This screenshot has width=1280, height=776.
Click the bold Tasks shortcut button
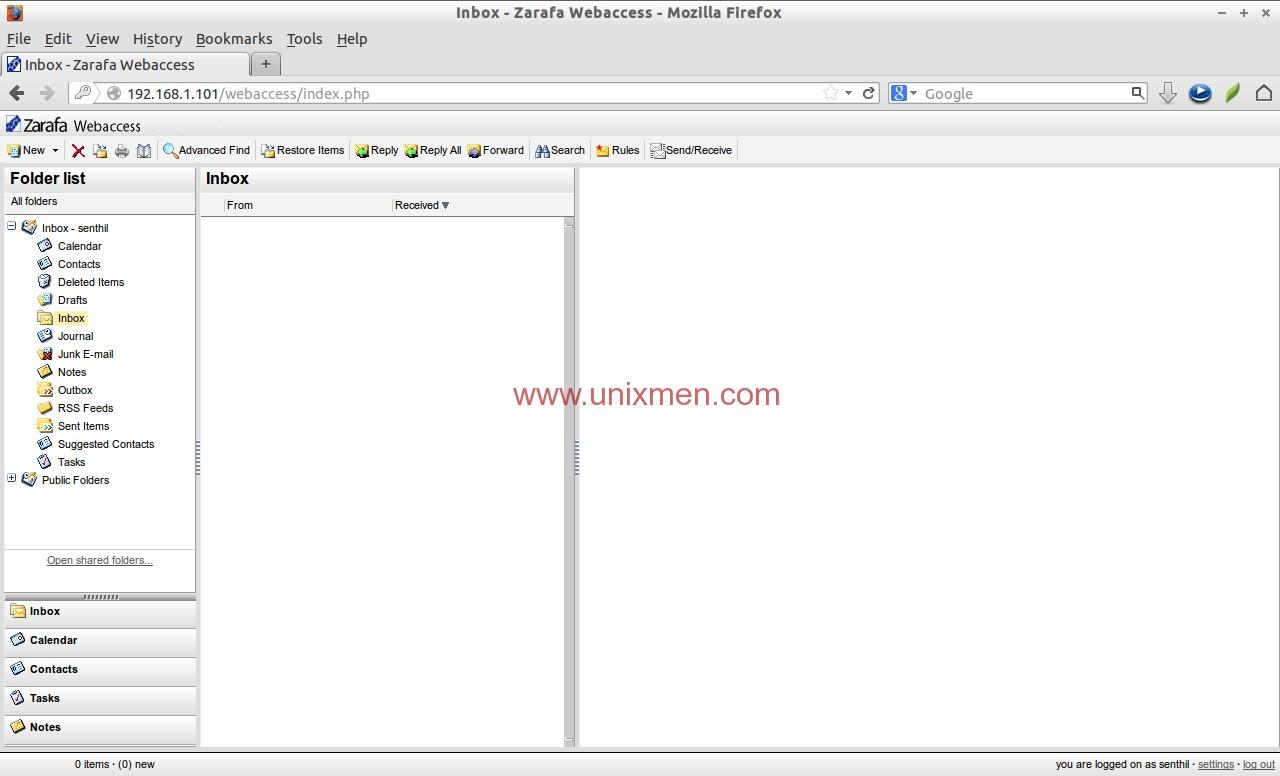point(100,699)
